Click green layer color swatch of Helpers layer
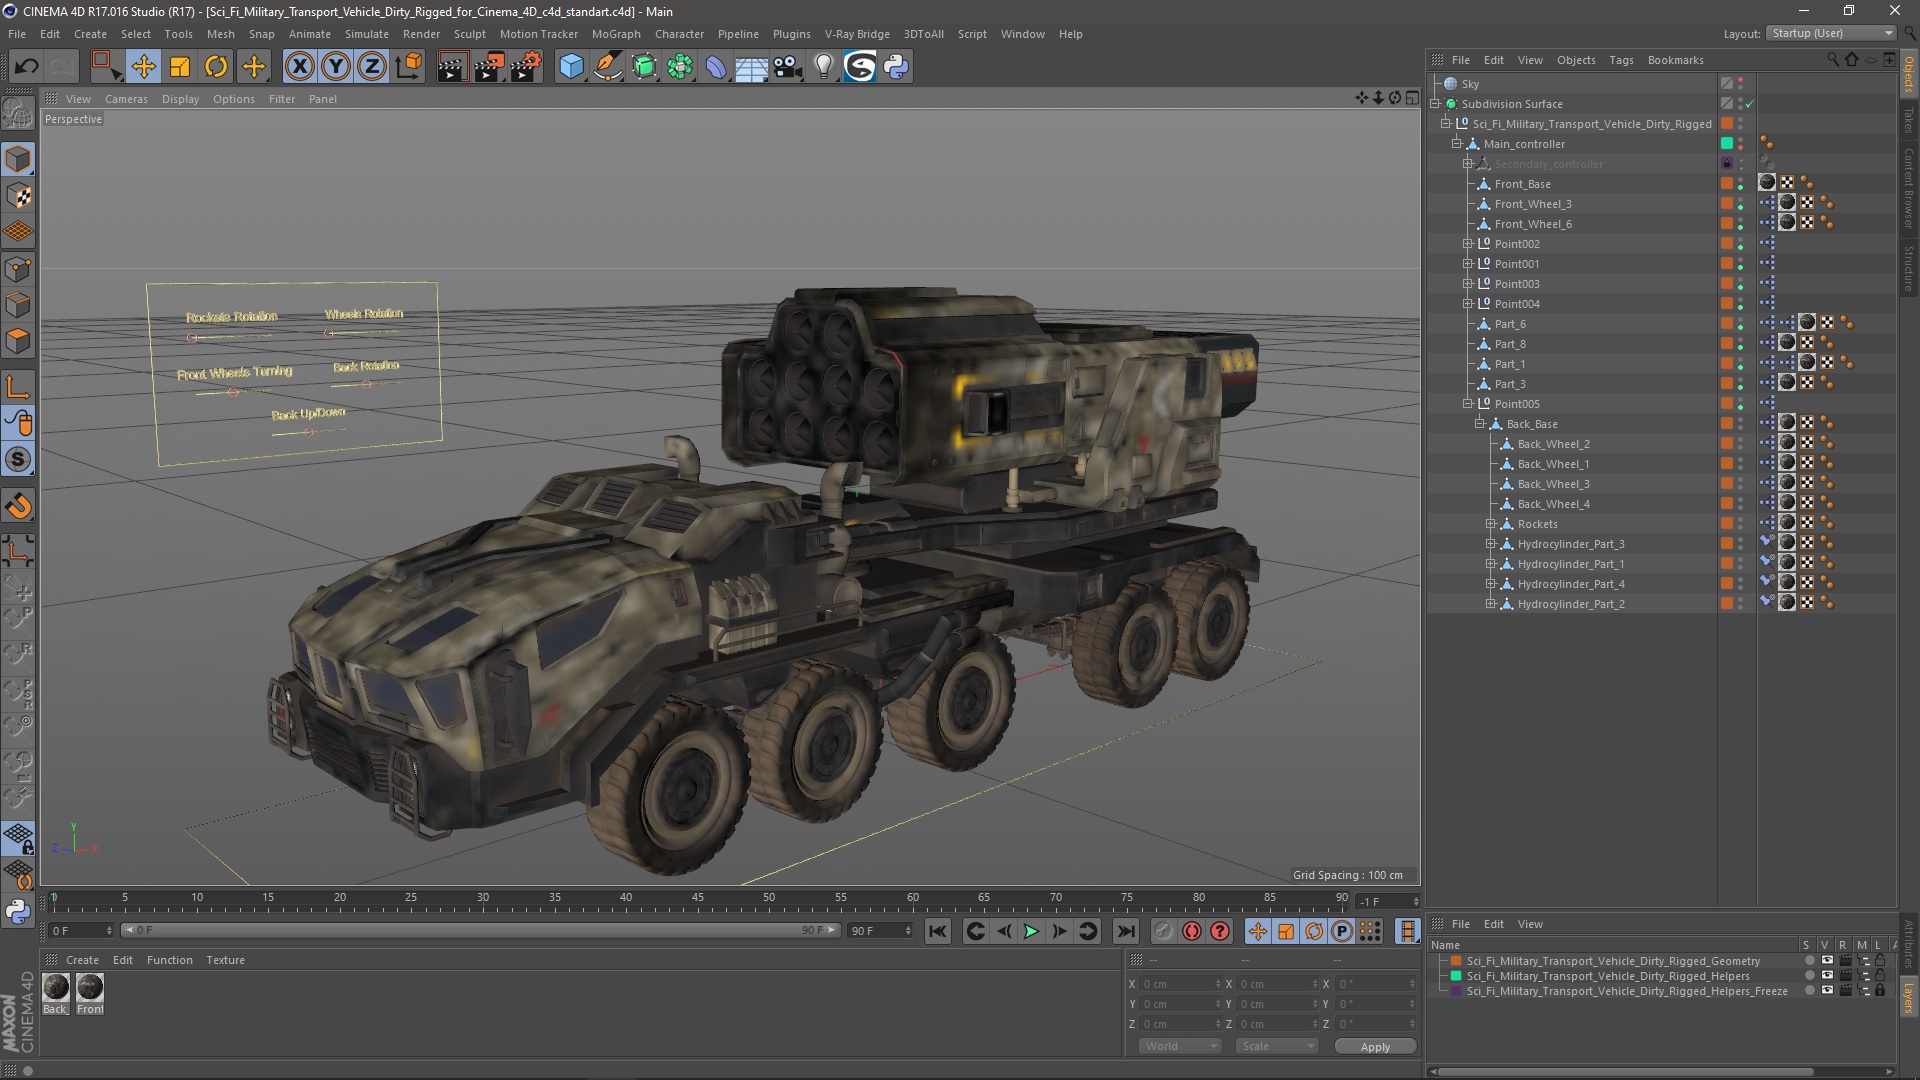 (x=1456, y=976)
